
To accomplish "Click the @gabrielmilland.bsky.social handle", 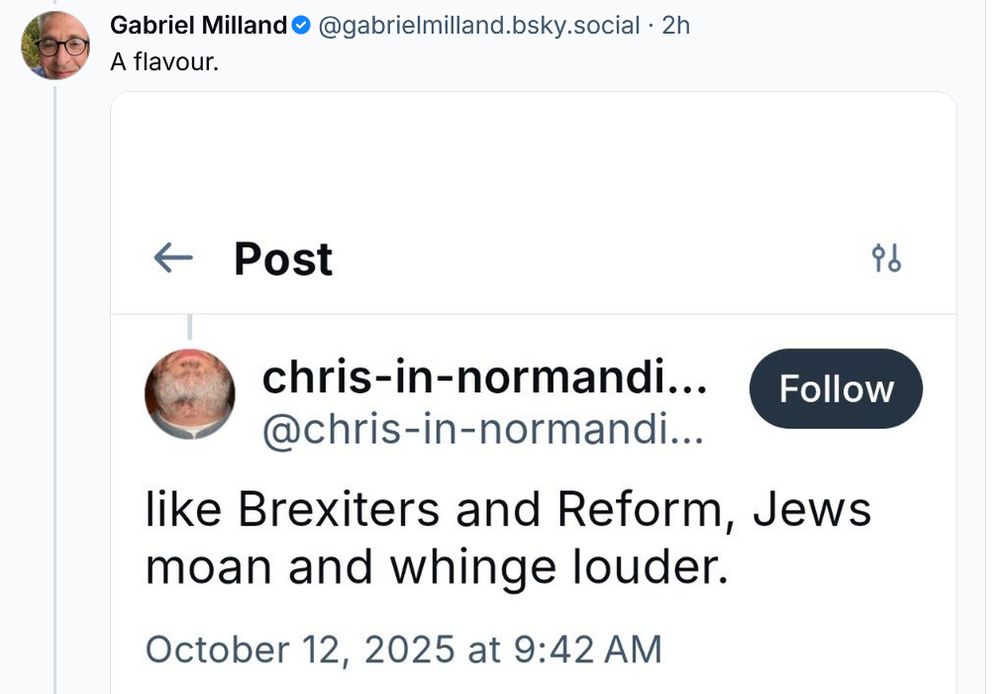I will point(478,26).
